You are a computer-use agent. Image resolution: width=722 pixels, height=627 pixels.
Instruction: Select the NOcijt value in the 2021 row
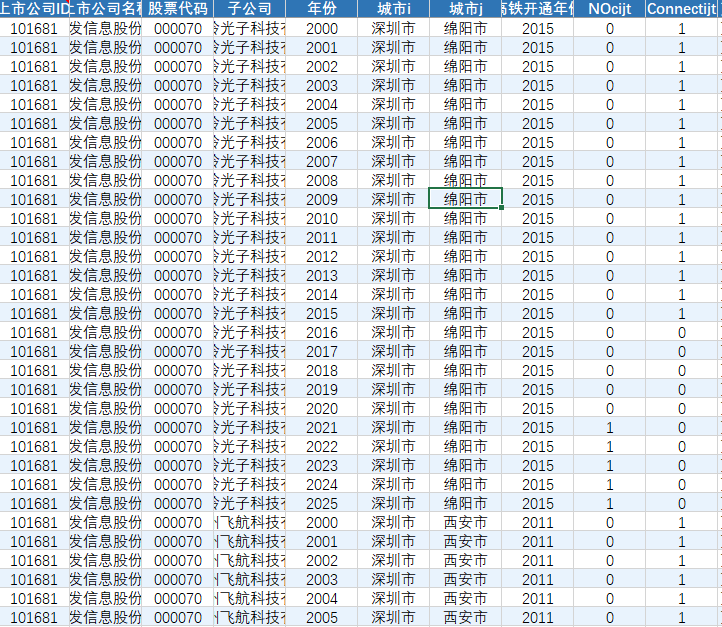point(609,427)
